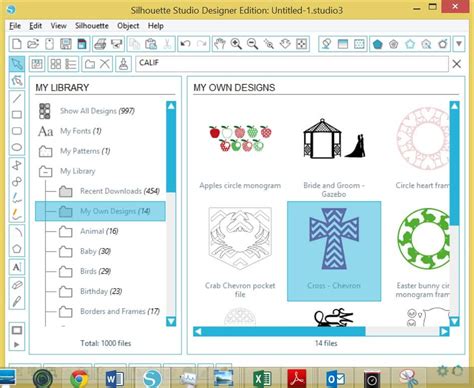Pick the Rounded Rectangle tool
Image resolution: width=474 pixels, height=388 pixels.
[17, 131]
